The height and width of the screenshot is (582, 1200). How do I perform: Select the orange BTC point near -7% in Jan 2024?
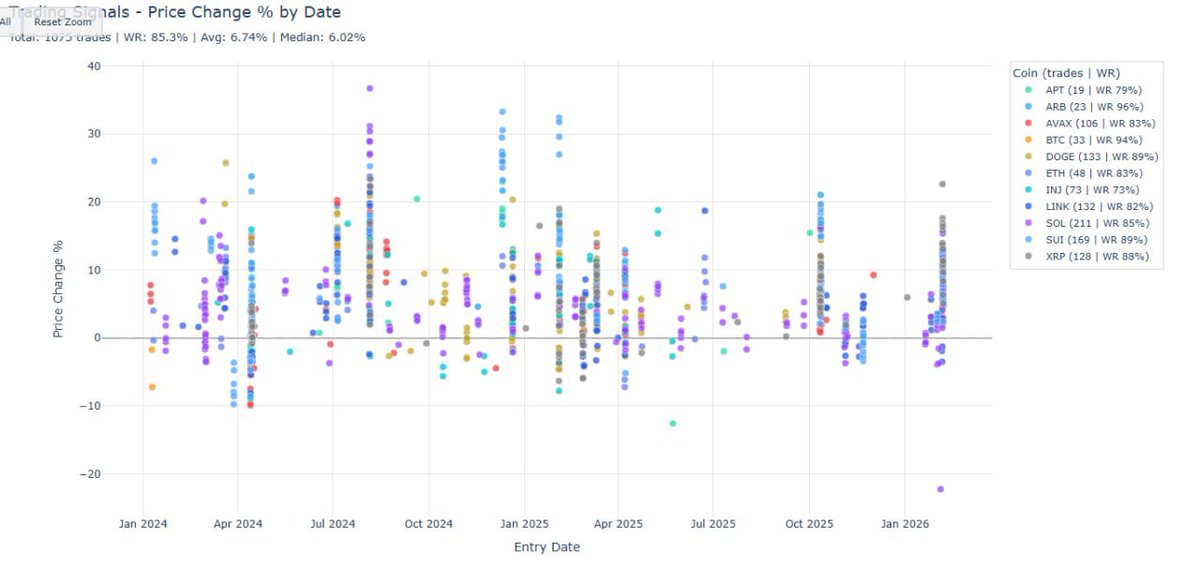(x=152, y=387)
